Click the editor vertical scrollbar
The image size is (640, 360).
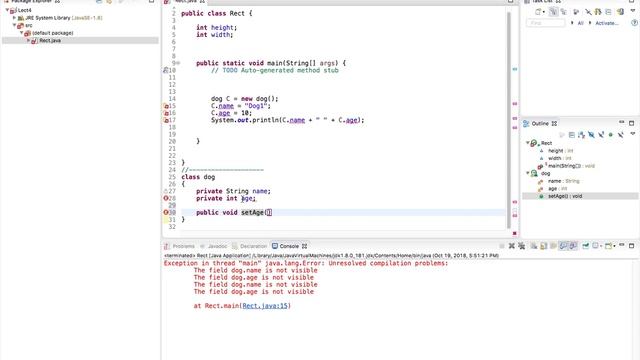[x=509, y=120]
